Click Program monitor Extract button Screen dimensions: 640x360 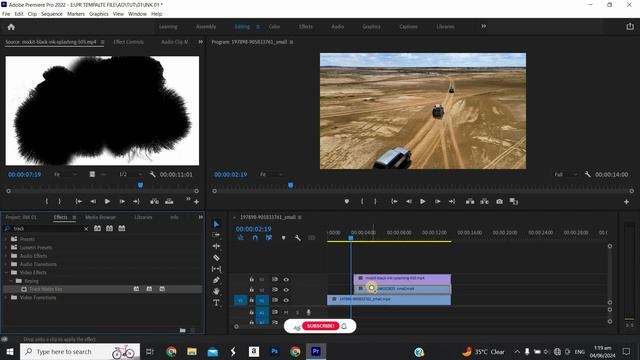(x=484, y=202)
